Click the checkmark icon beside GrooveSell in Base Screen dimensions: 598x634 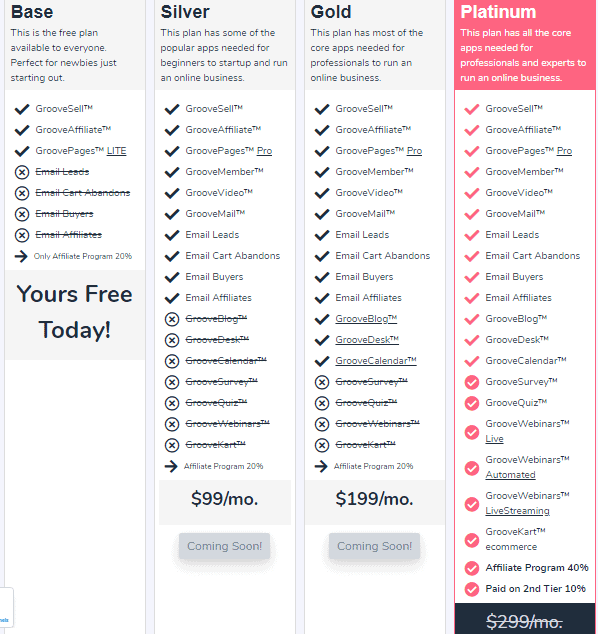(x=22, y=109)
